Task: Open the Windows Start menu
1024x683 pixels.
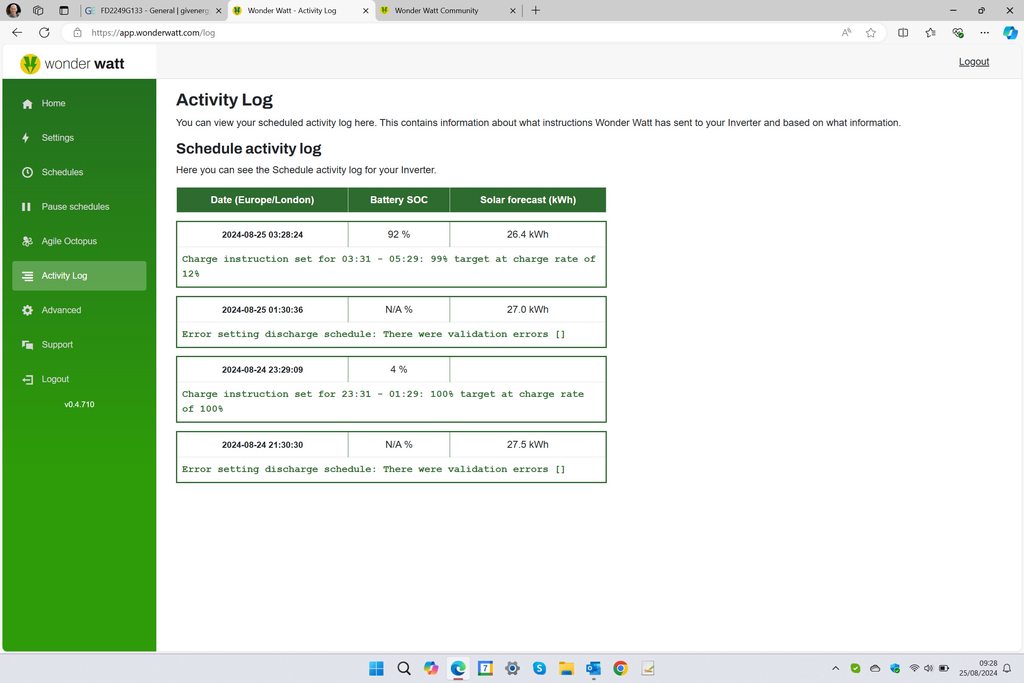Action: [x=377, y=668]
